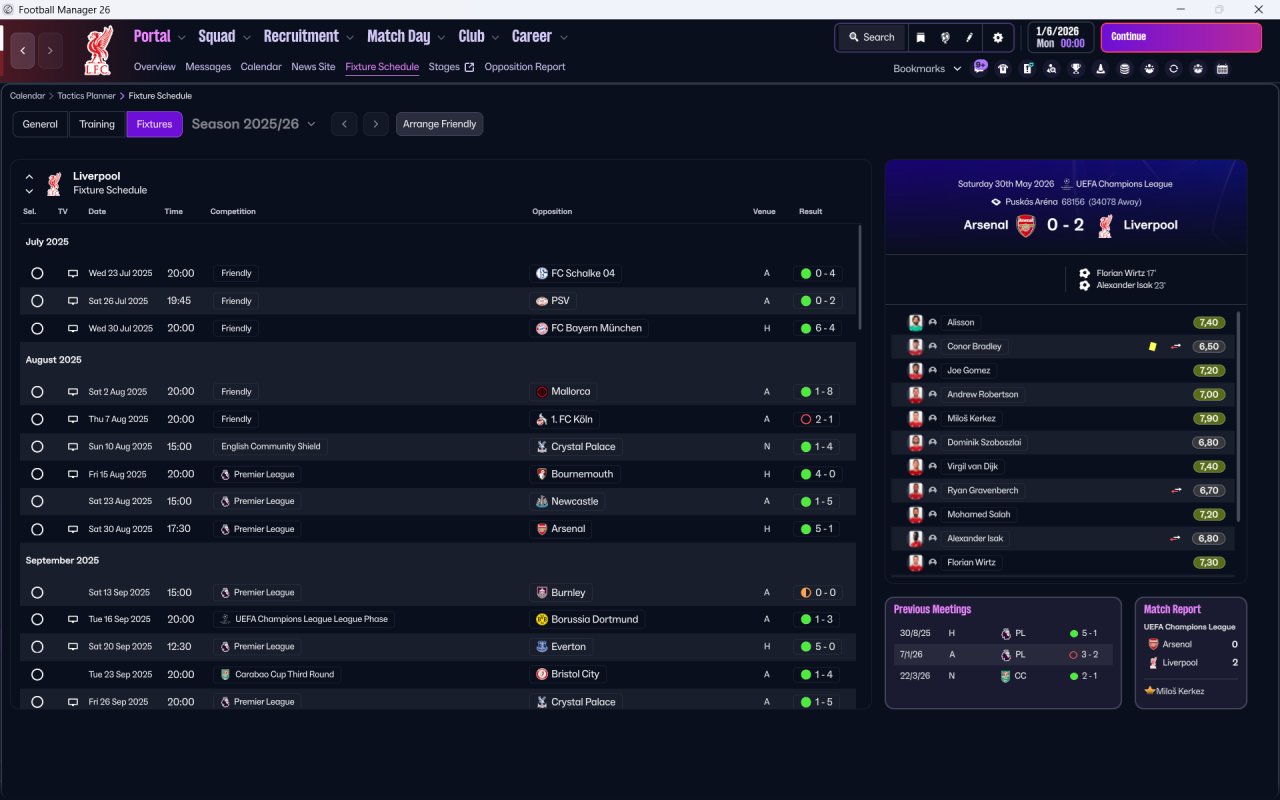Click the purple Continue button
The height and width of the screenshot is (800, 1280).
point(1181,37)
